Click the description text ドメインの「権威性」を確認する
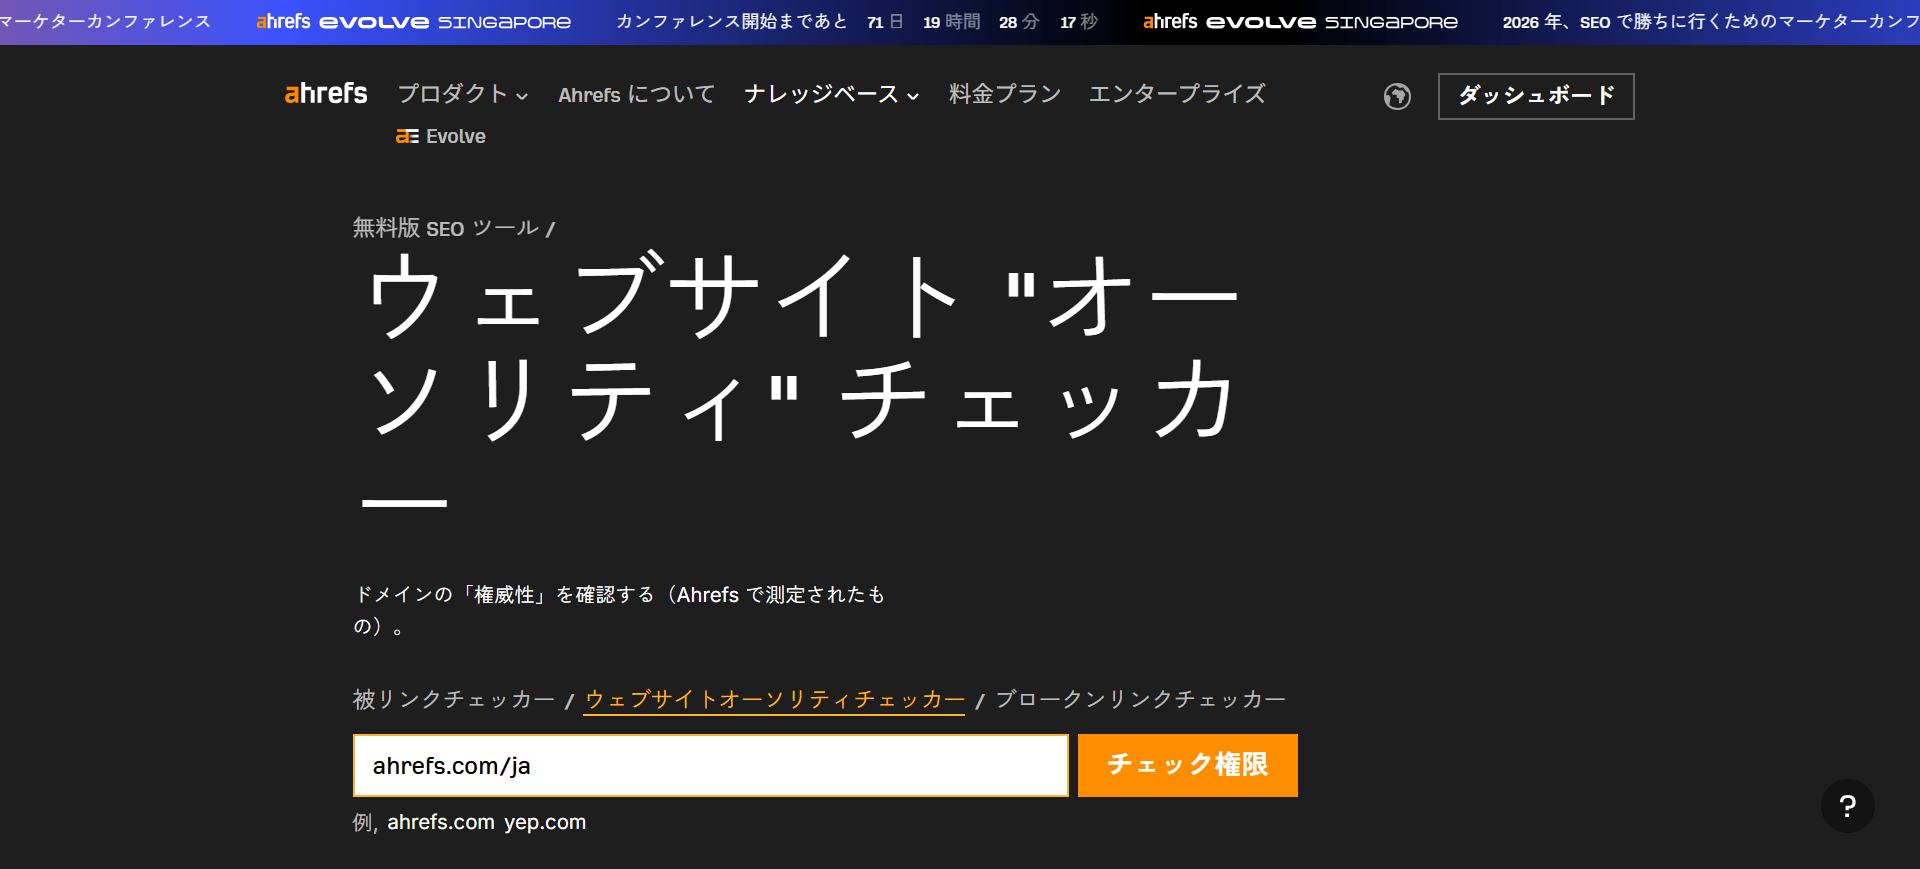 click(618, 610)
